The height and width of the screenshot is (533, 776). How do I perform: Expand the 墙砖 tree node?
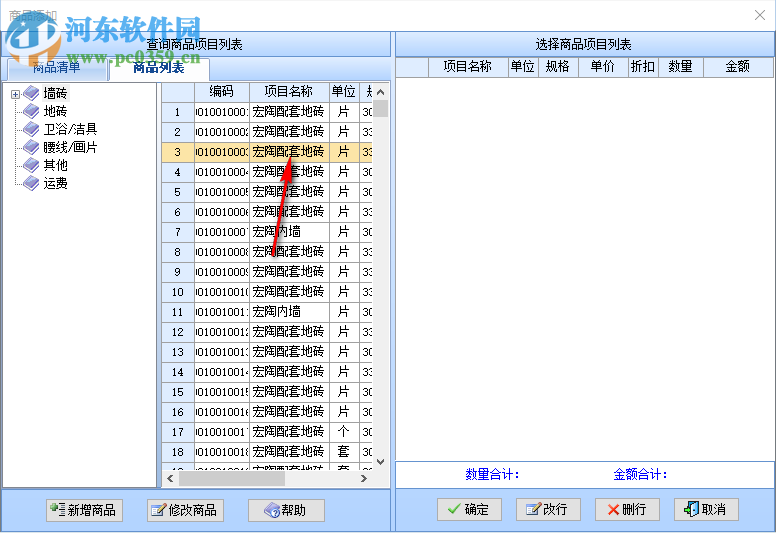(15, 94)
